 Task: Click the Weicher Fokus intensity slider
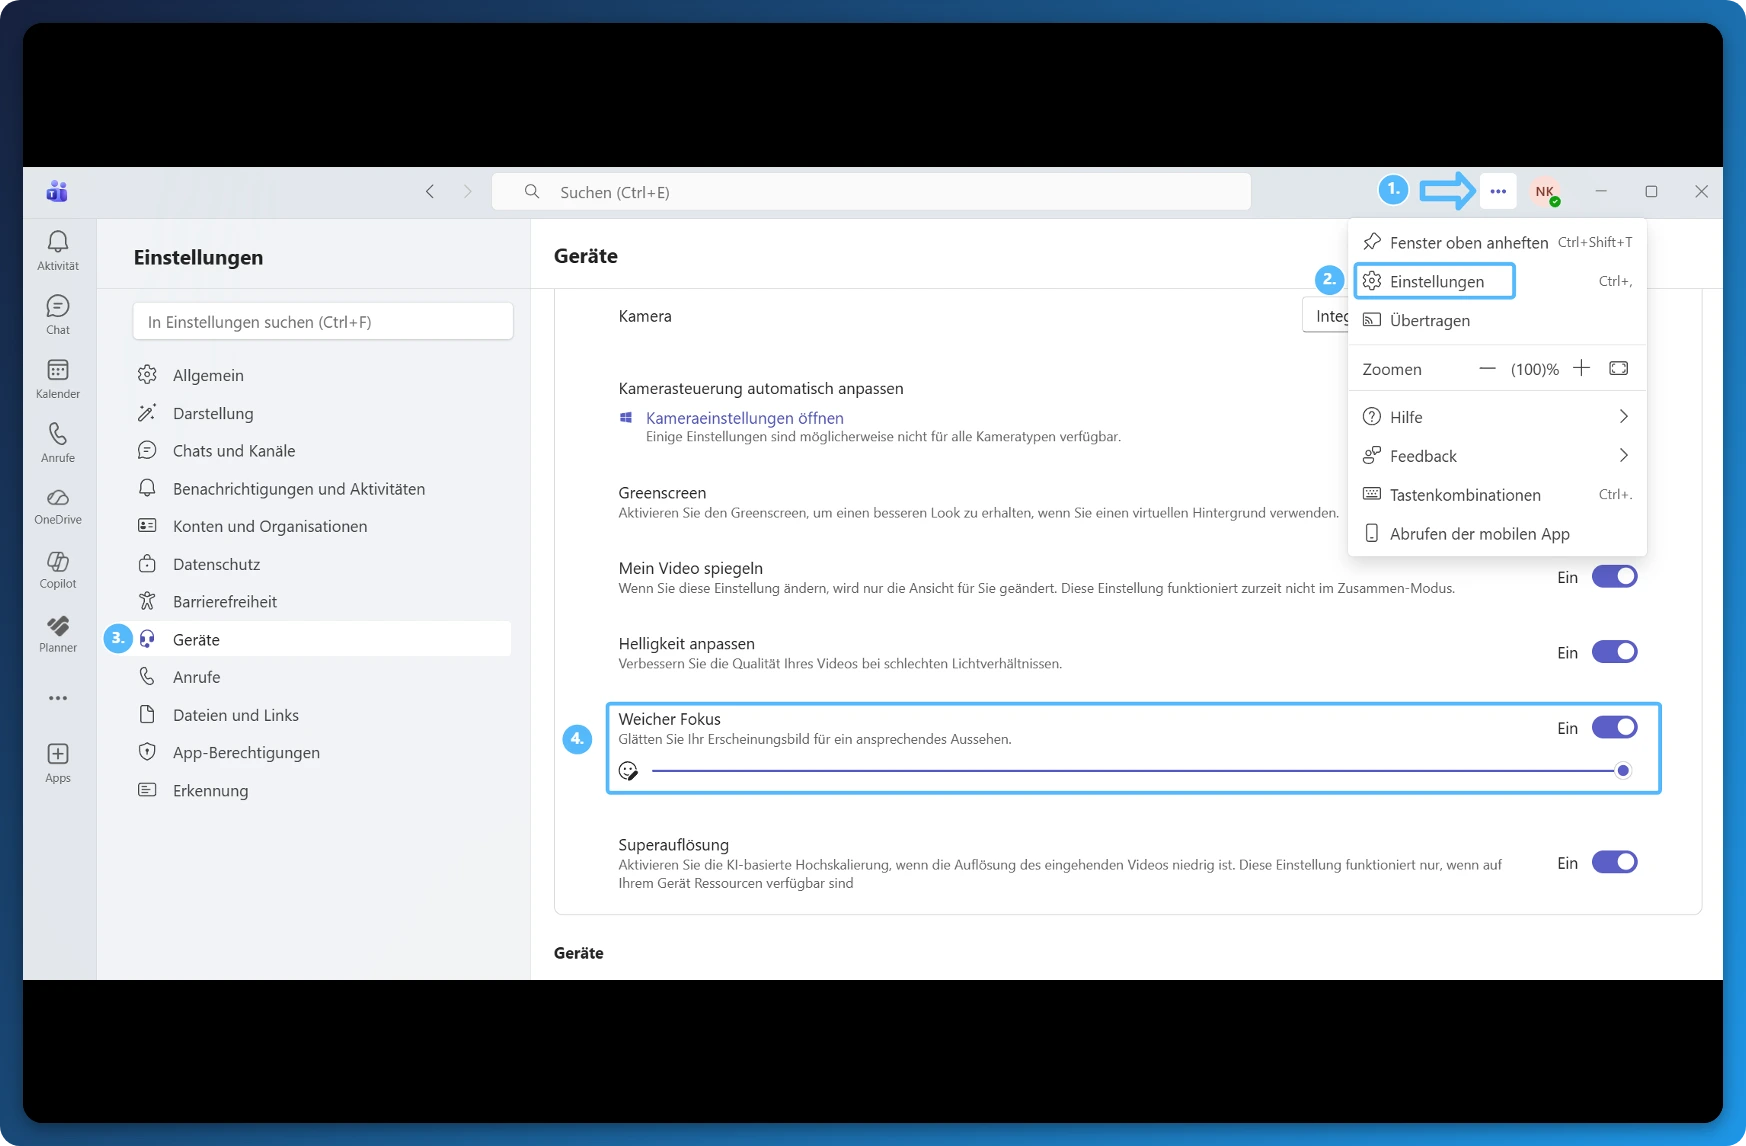(1135, 770)
